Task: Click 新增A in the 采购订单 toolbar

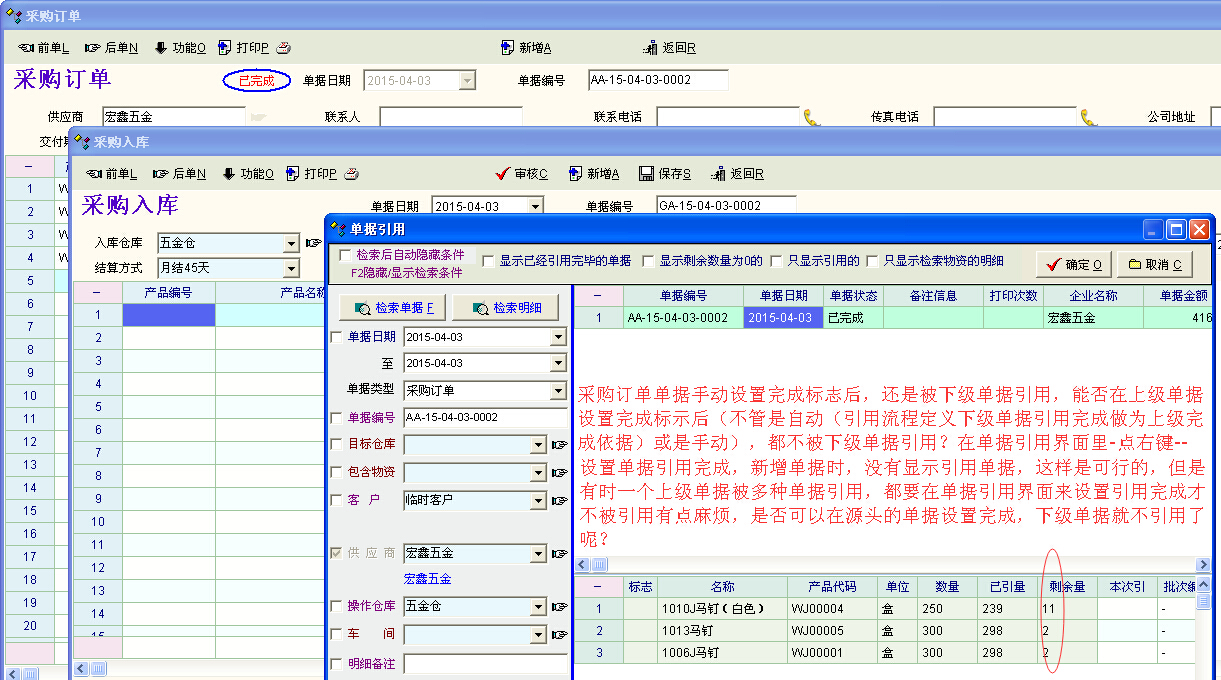Action: pyautogui.click(x=526, y=48)
